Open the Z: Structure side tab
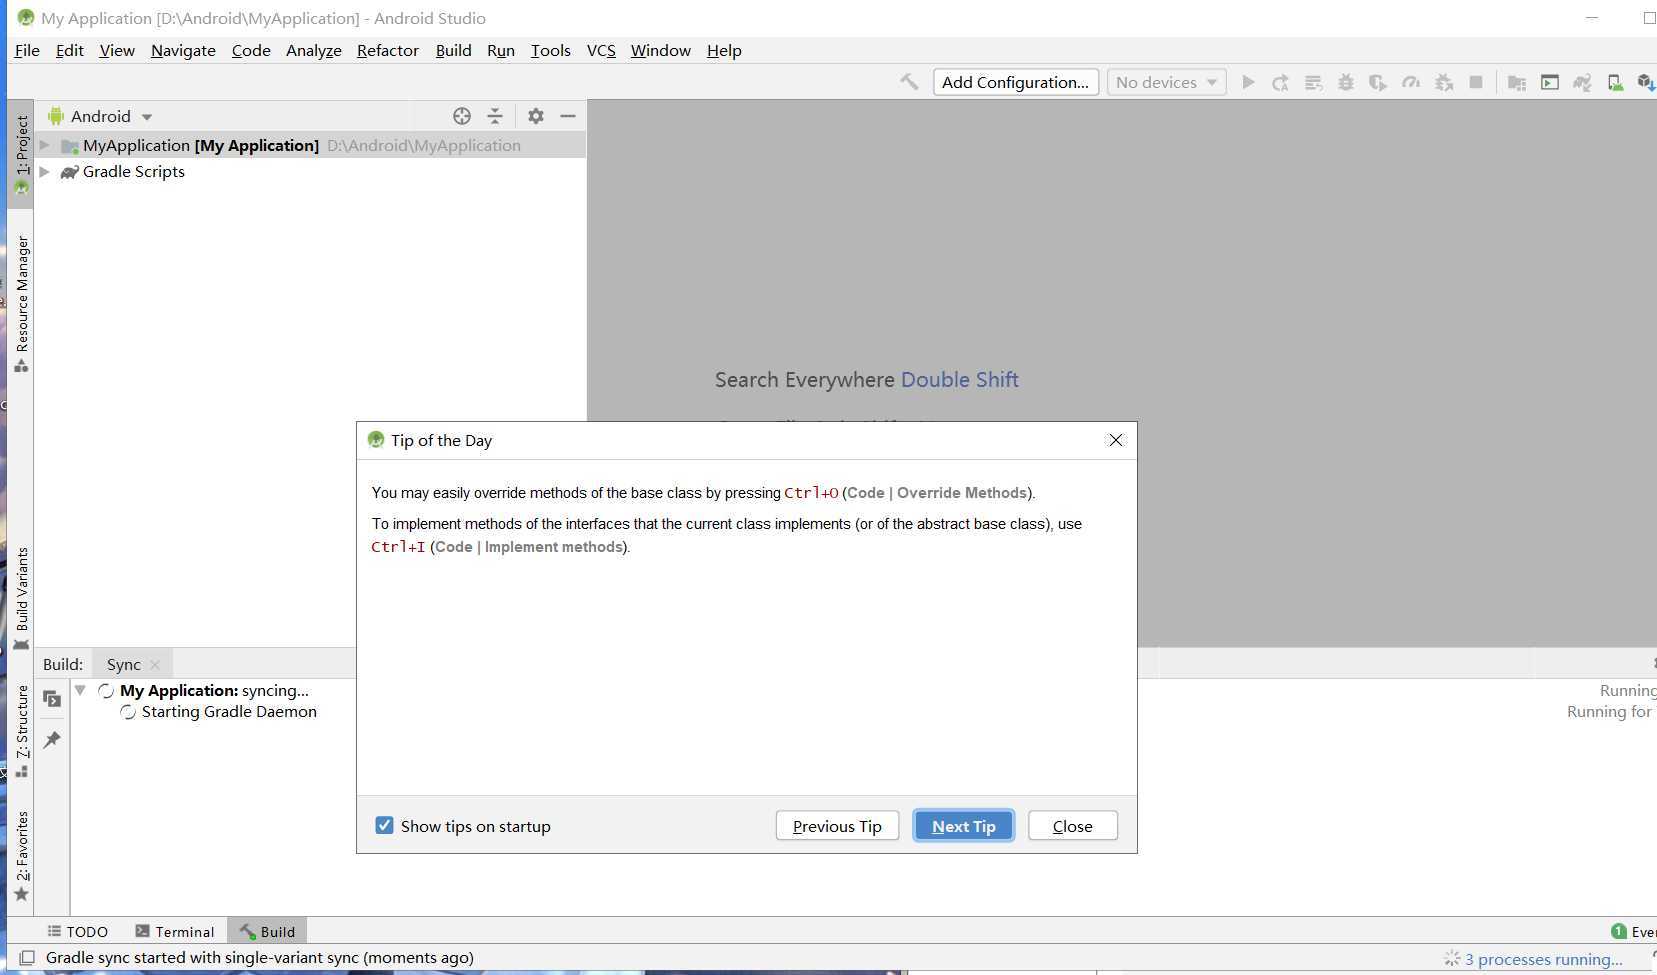The image size is (1657, 975). point(21,731)
